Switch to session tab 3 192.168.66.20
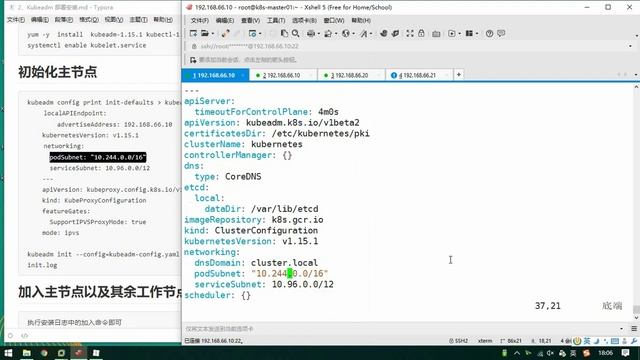Image resolution: width=640 pixels, height=360 pixels. pyautogui.click(x=350, y=76)
